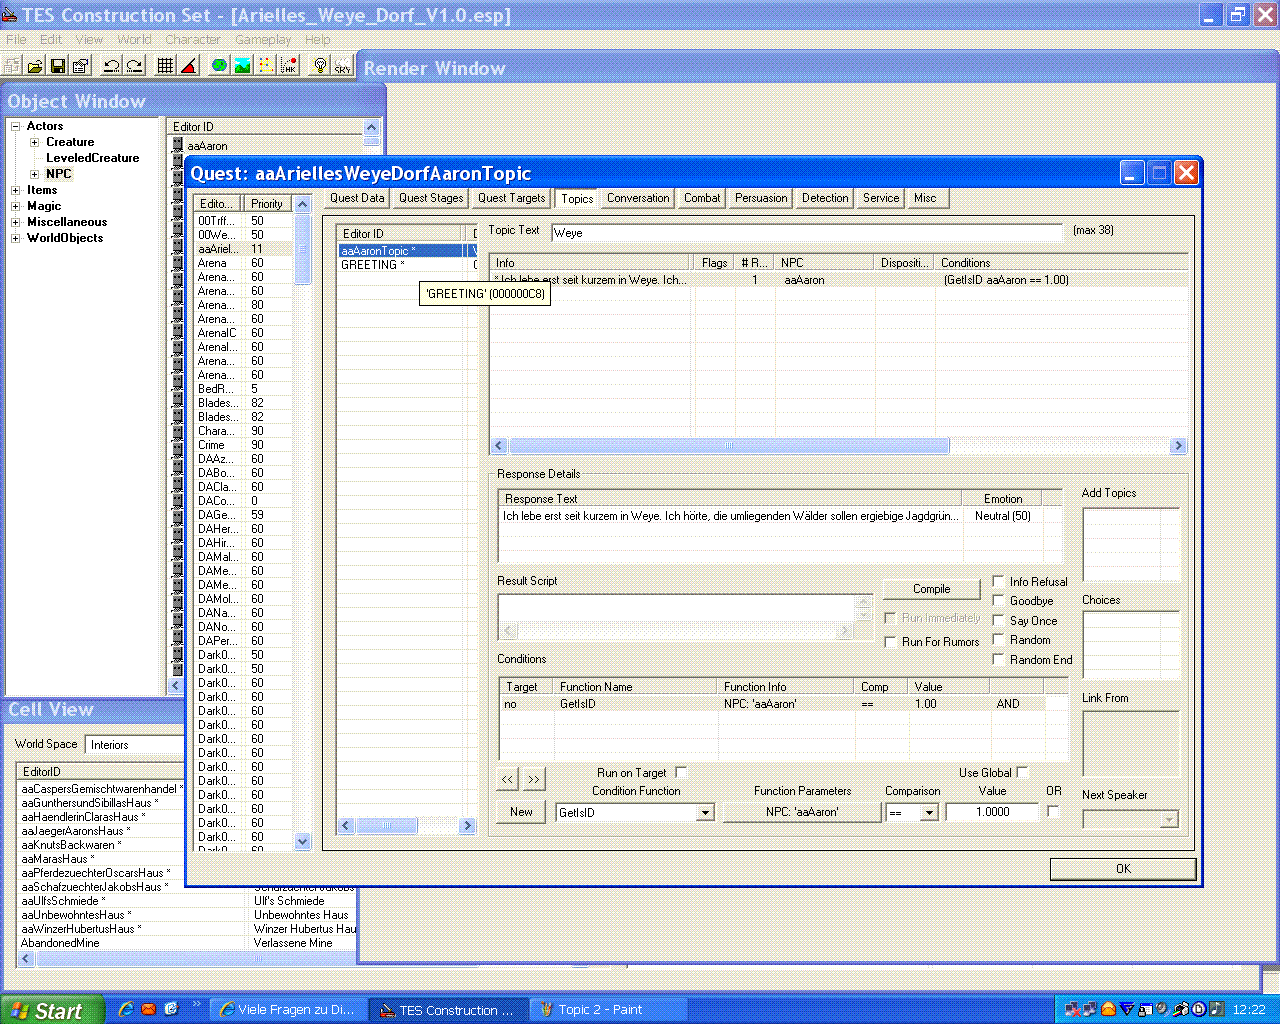Image resolution: width=1280 pixels, height=1024 pixels.
Task: Click the Info list horizontal scrollbar
Action: point(728,446)
